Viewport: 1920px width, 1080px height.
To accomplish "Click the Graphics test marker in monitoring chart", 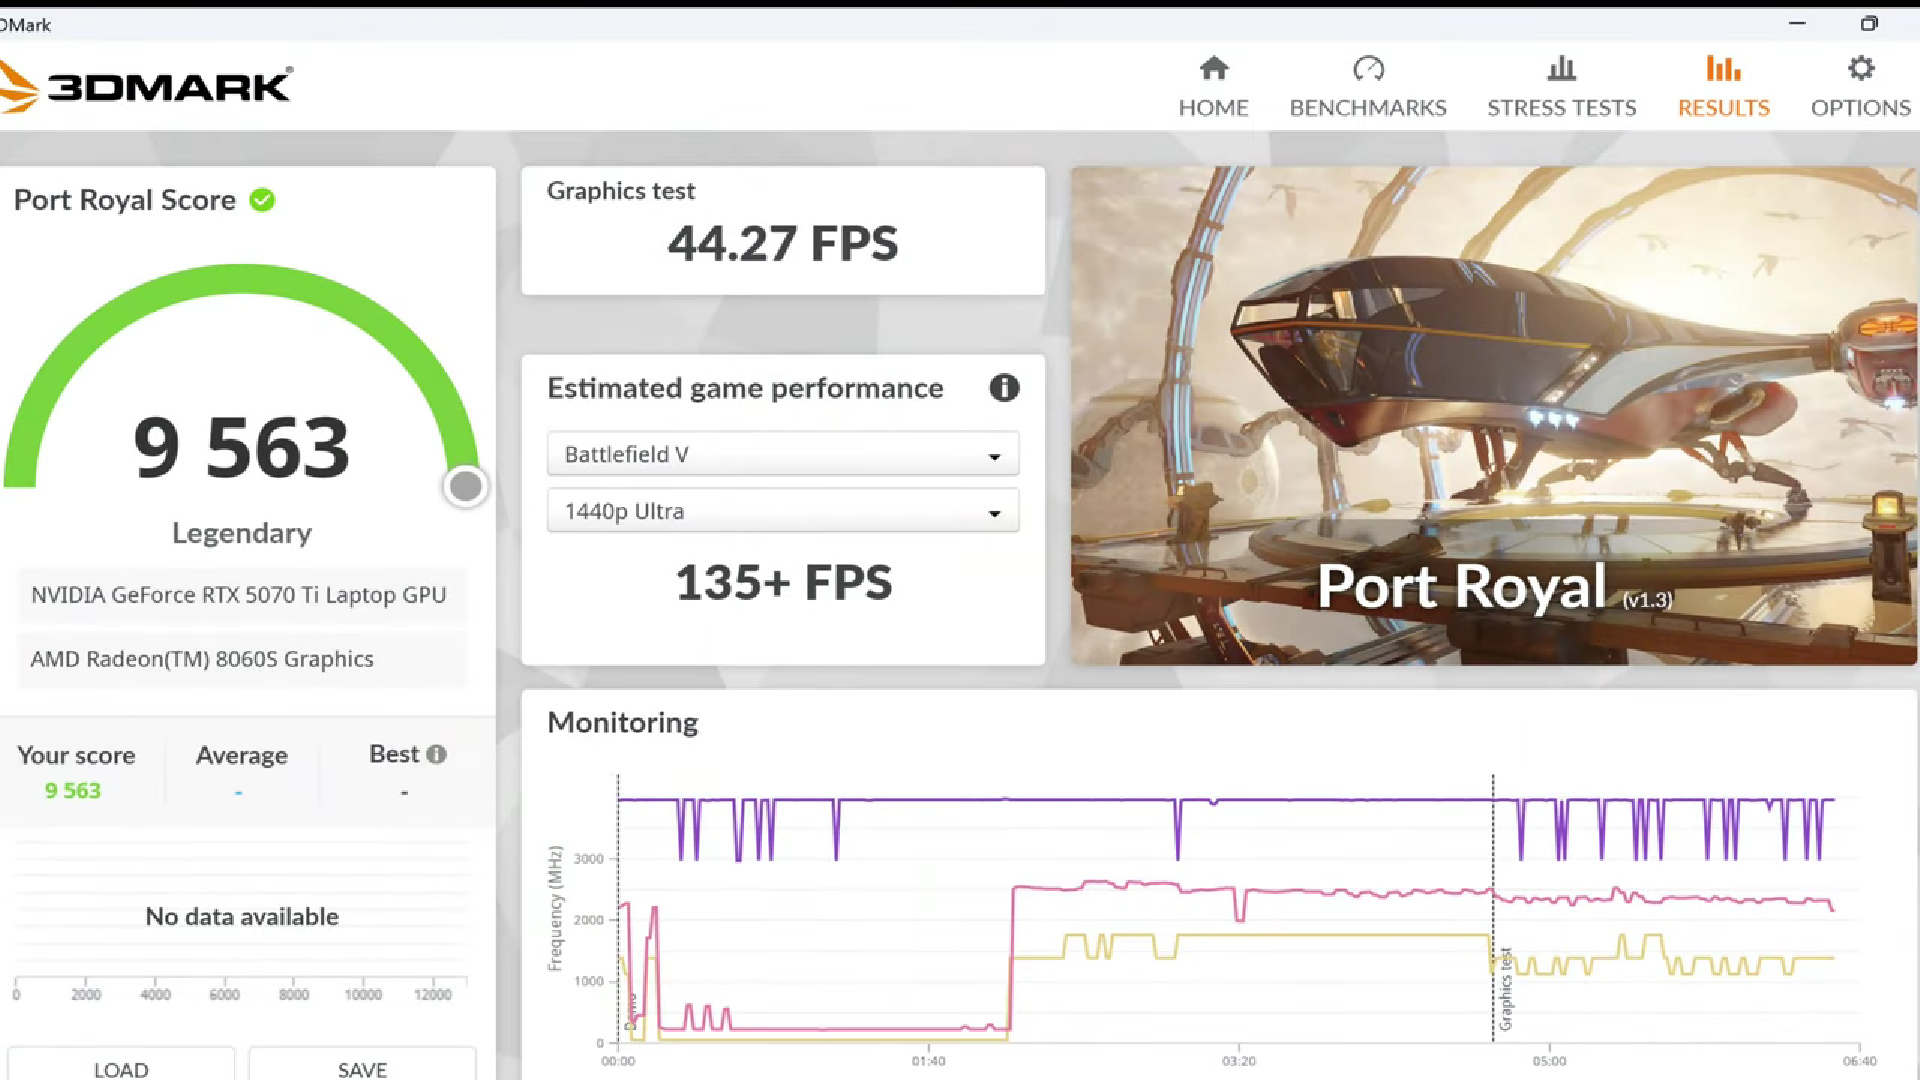I will point(1505,988).
